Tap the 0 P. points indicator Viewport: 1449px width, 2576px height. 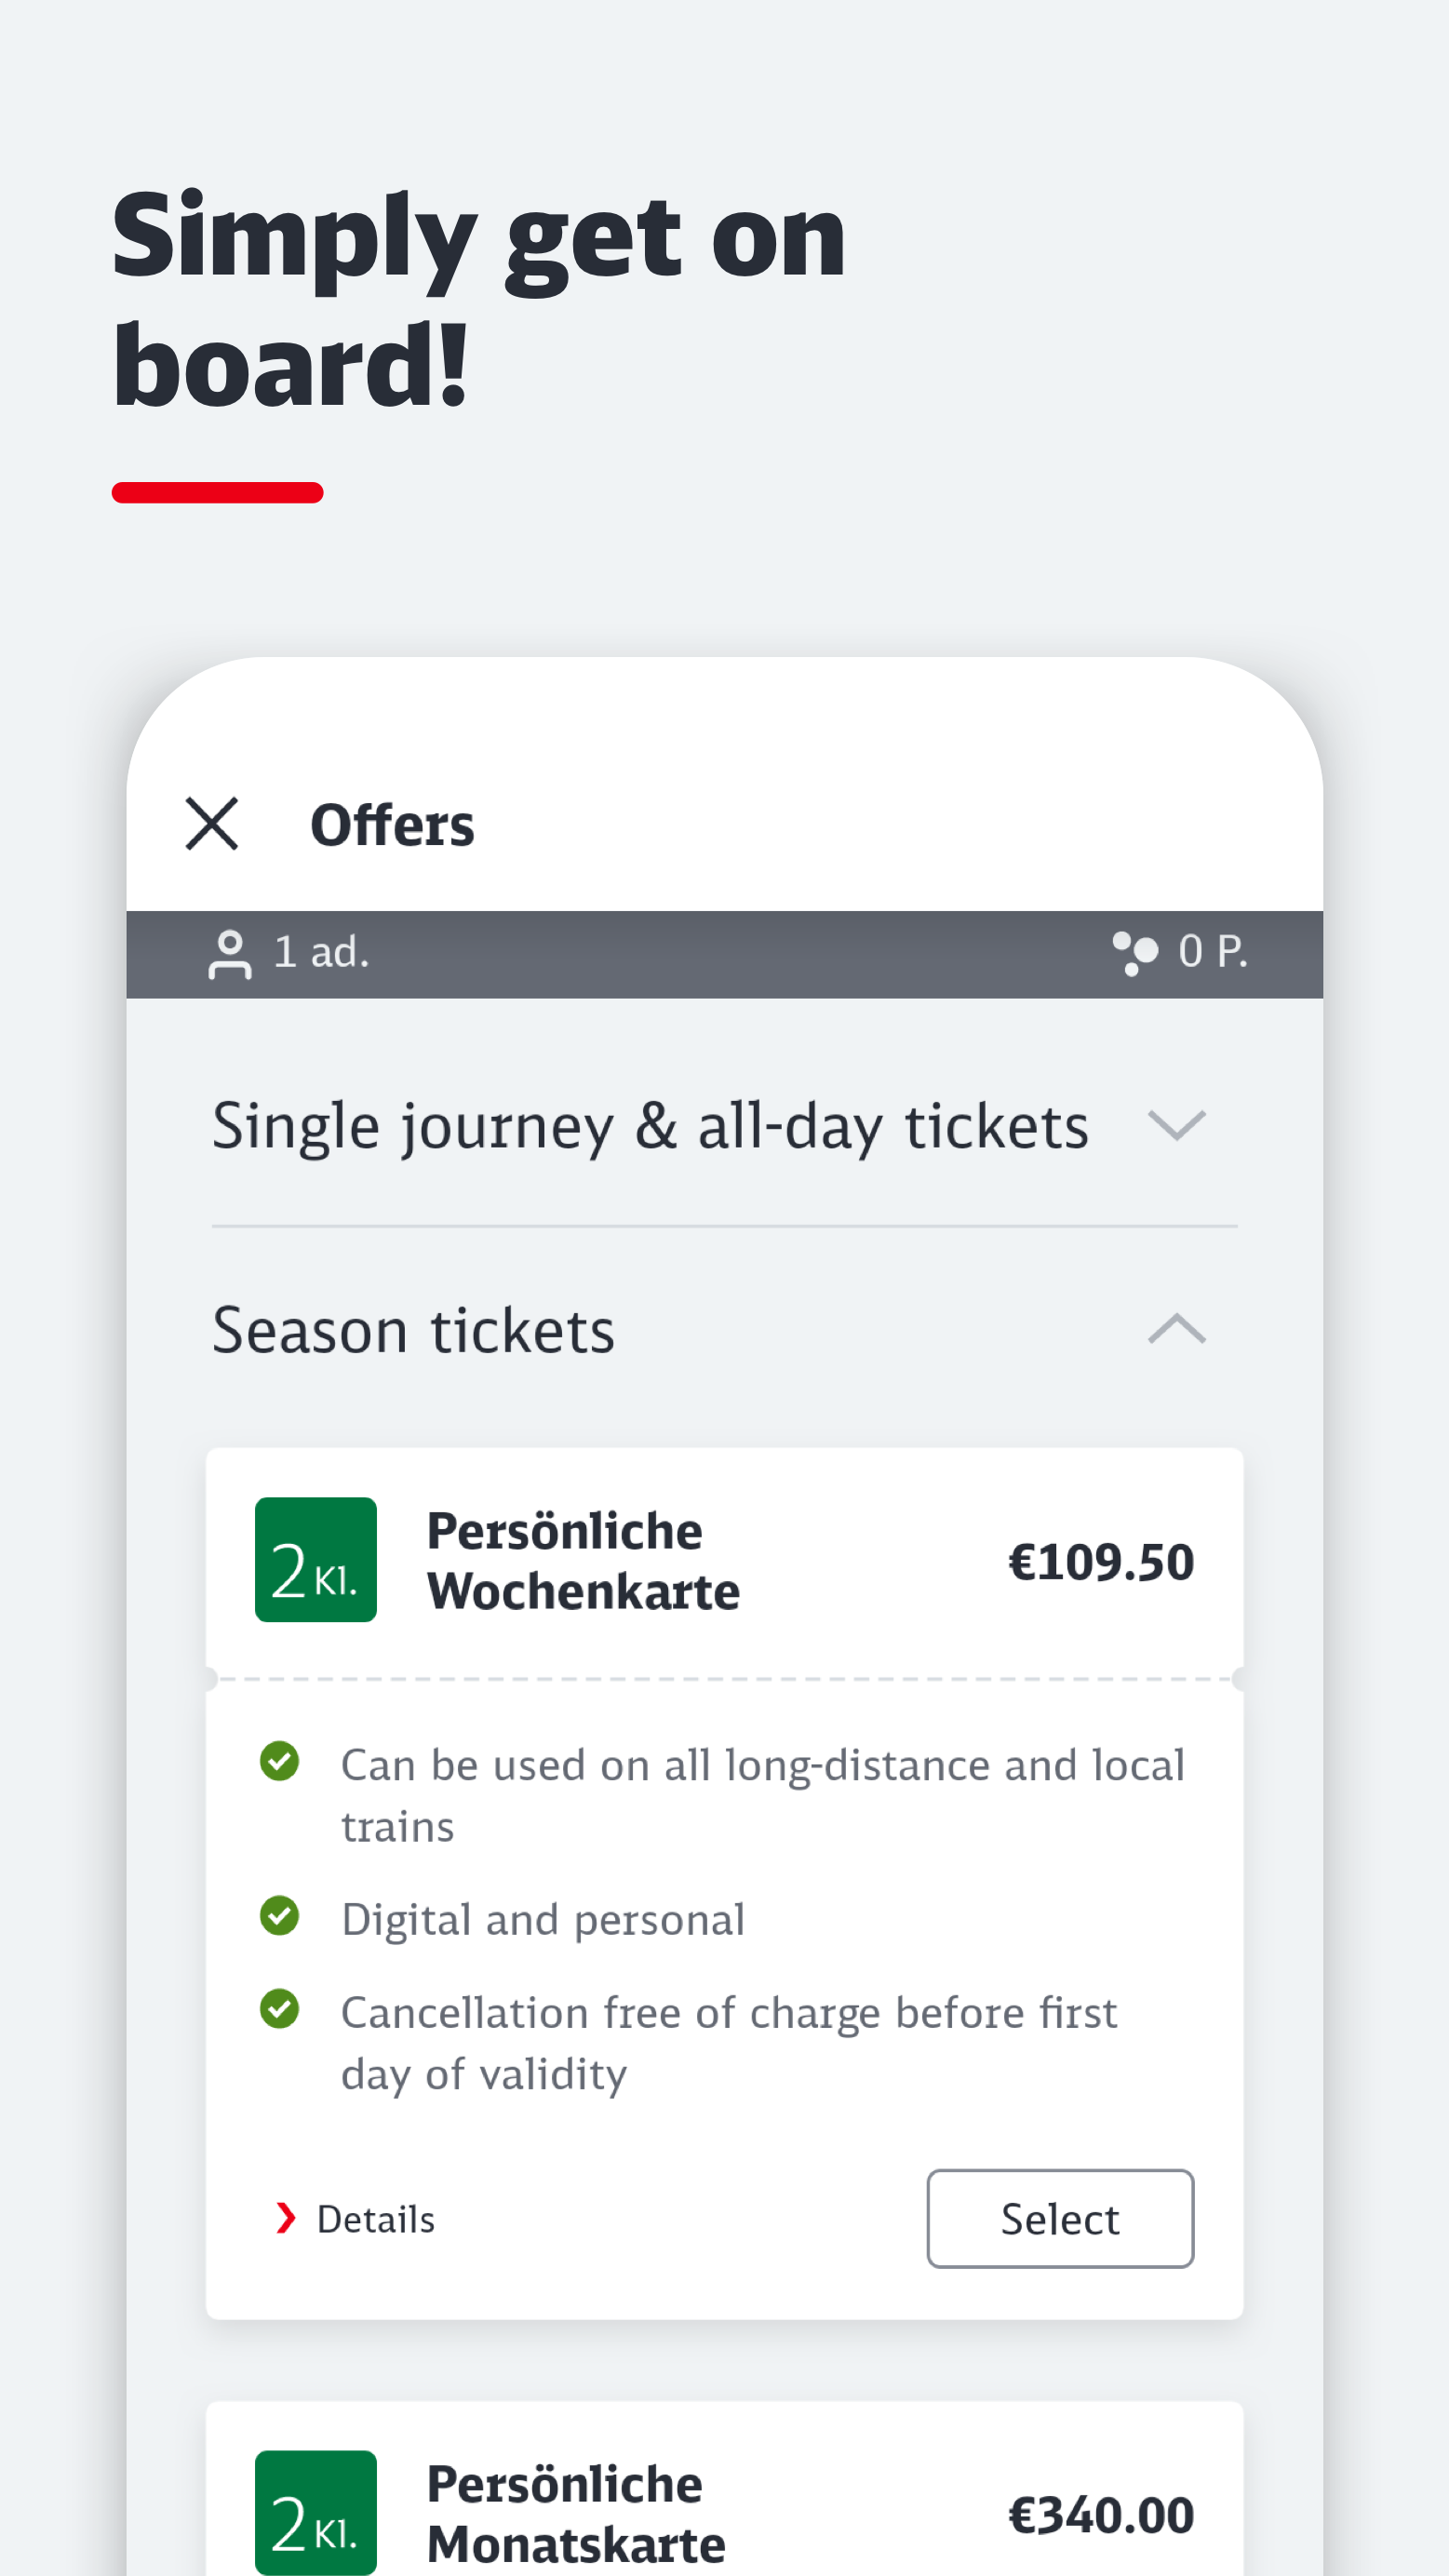point(1180,952)
